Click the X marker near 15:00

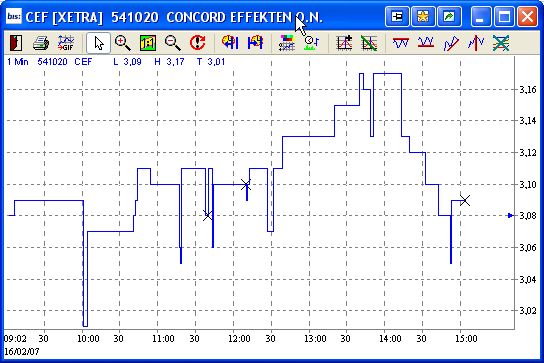tap(465, 200)
